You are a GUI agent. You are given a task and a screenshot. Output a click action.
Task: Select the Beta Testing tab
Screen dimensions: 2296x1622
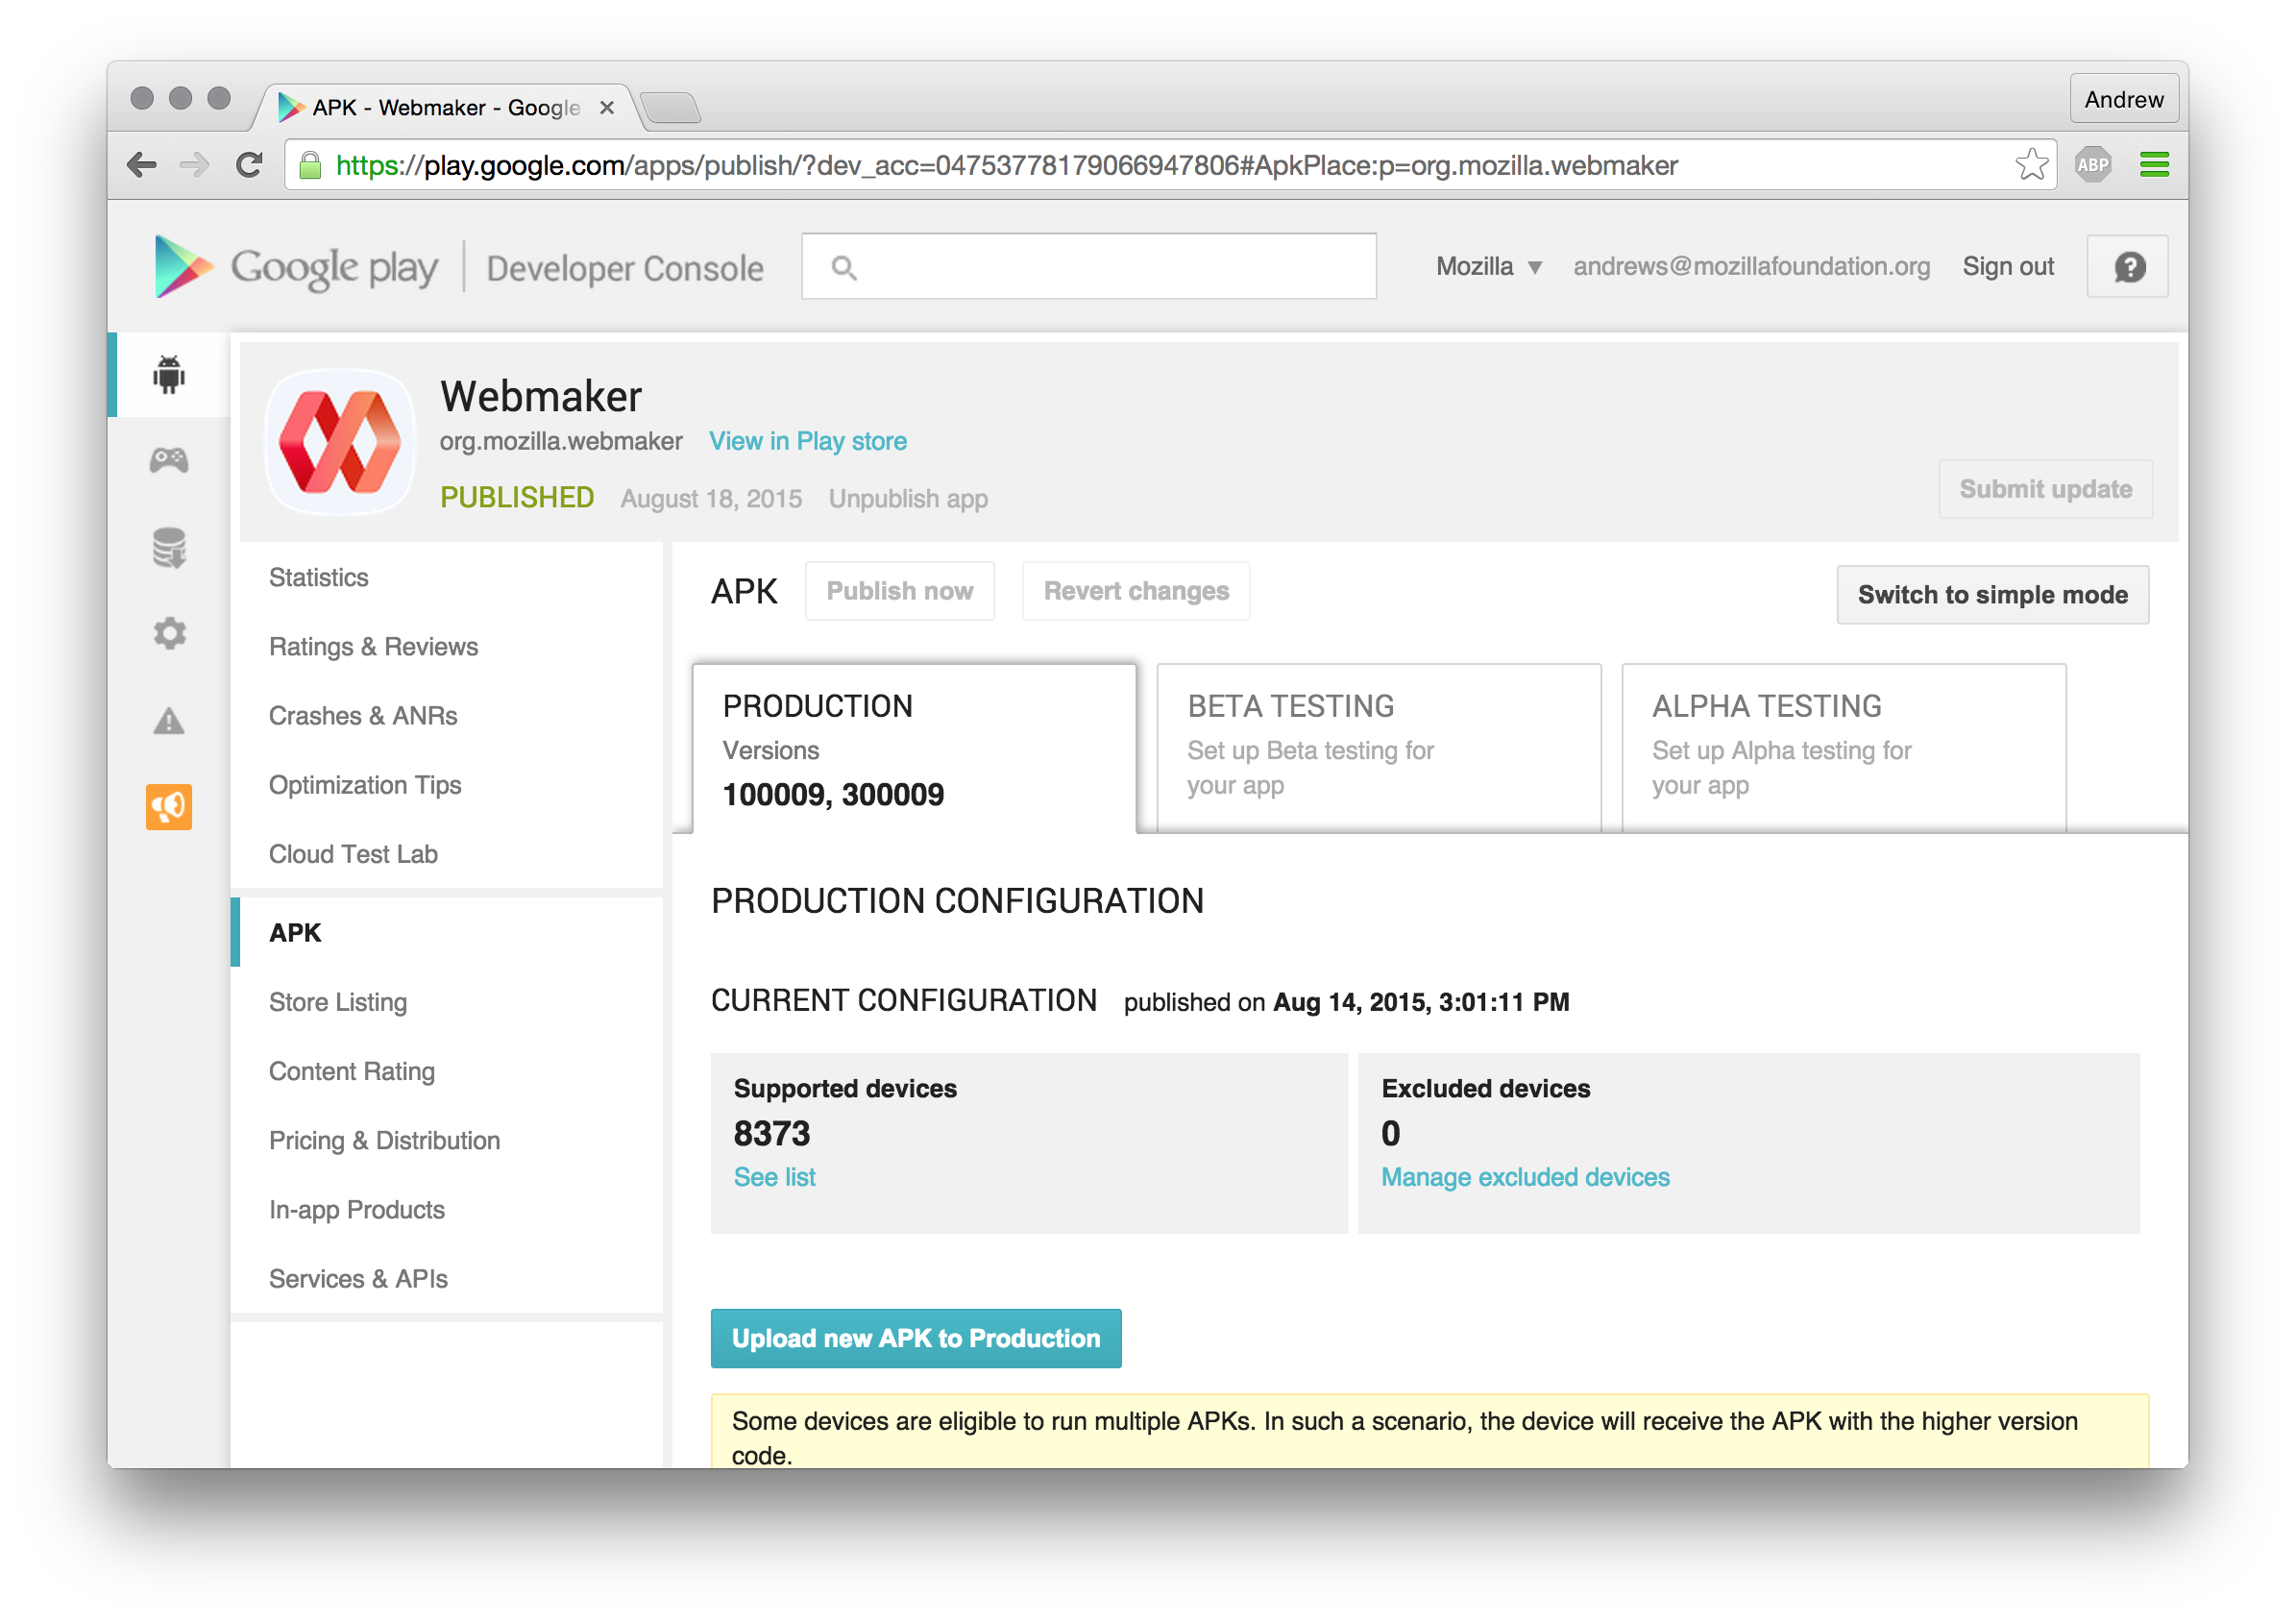click(1378, 746)
